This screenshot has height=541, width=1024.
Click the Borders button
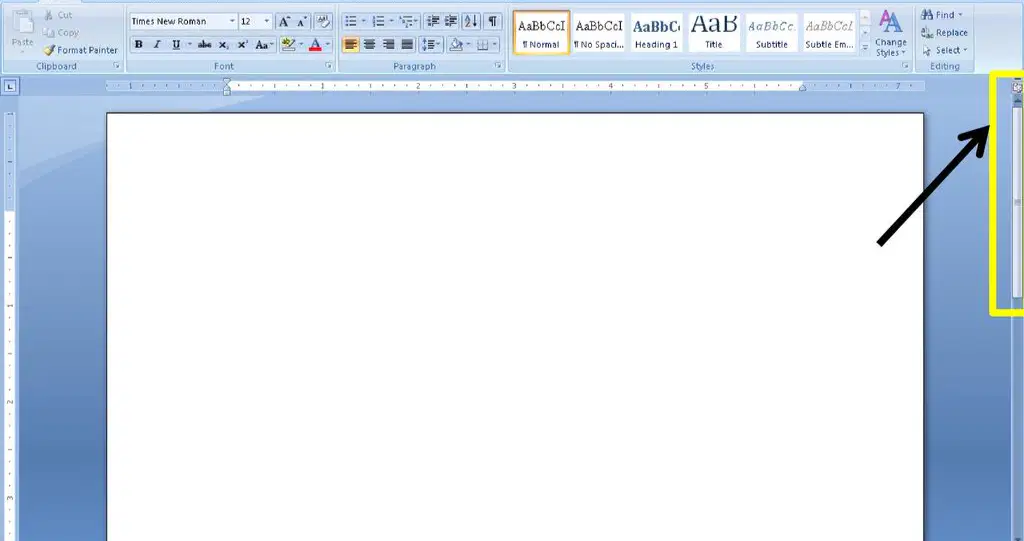(483, 44)
